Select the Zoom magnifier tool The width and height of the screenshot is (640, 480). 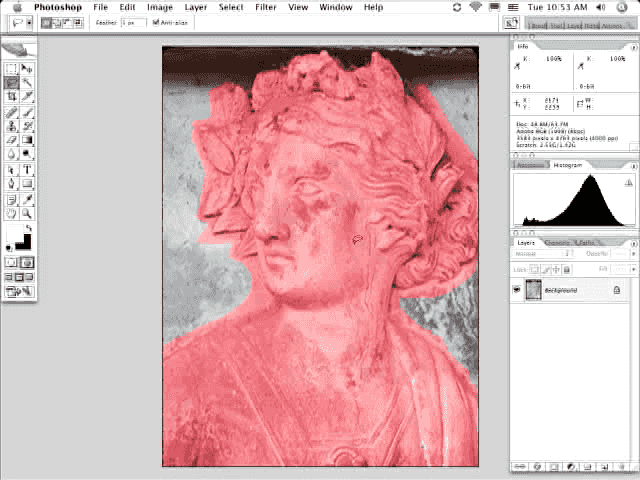(27, 213)
